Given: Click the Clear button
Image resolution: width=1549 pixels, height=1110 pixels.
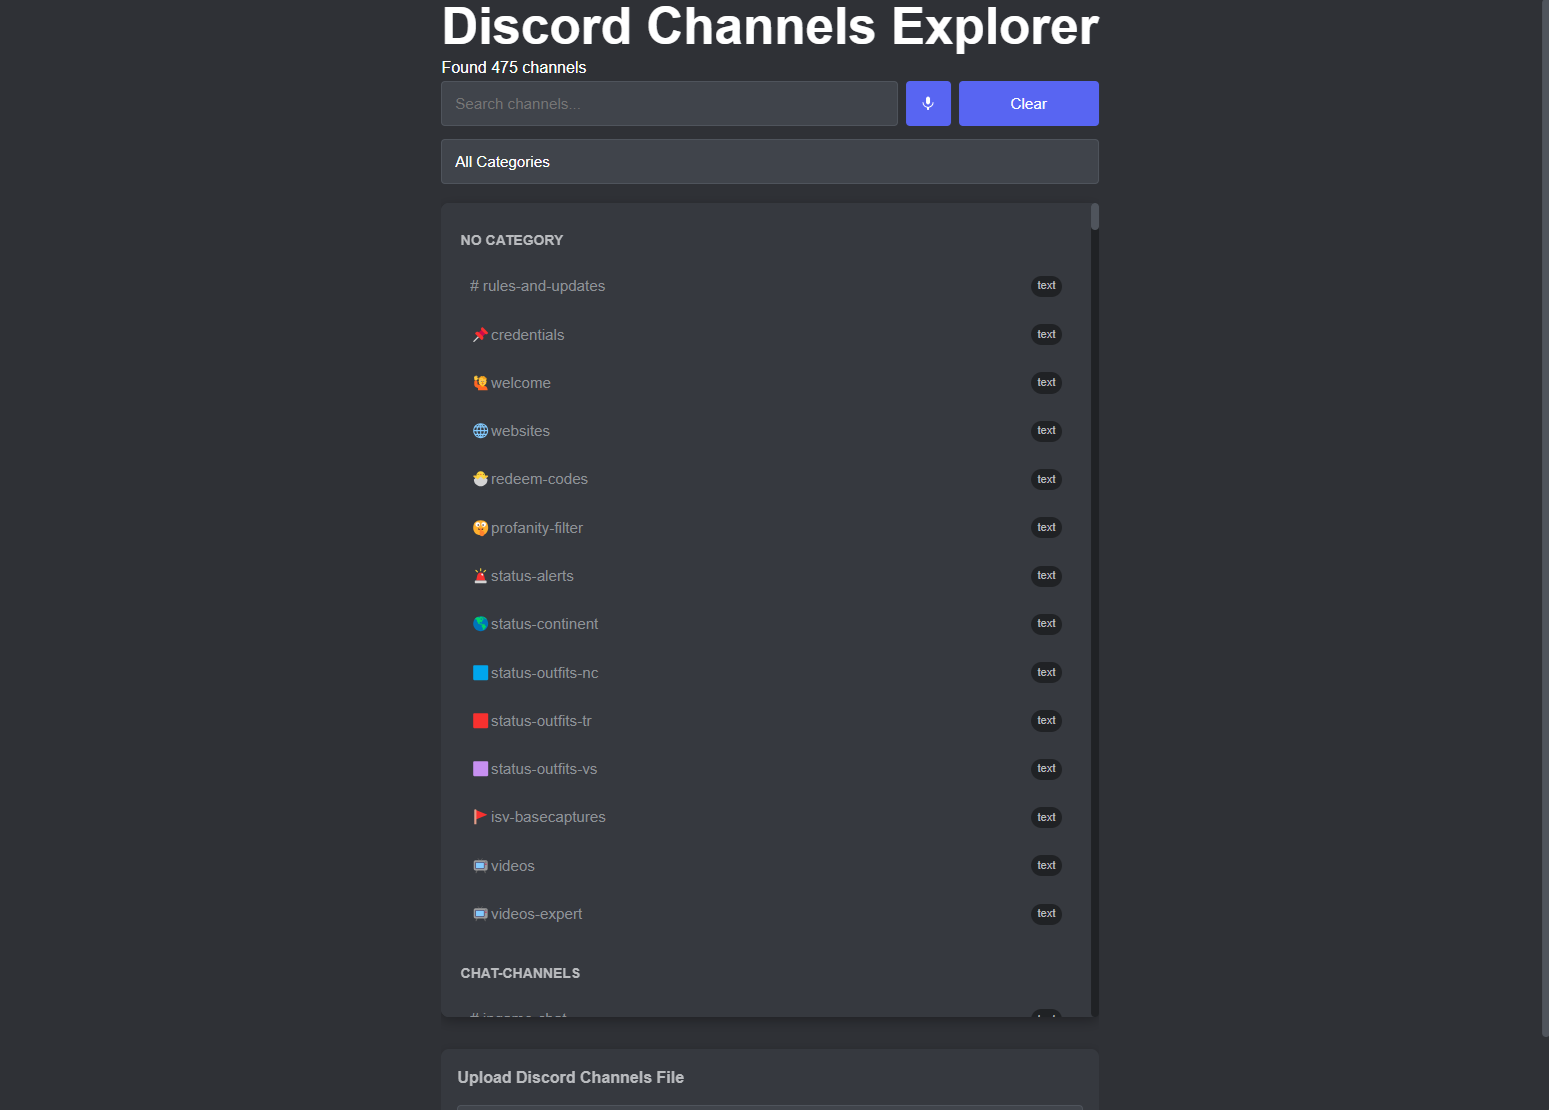Looking at the screenshot, I should pyautogui.click(x=1028, y=103).
